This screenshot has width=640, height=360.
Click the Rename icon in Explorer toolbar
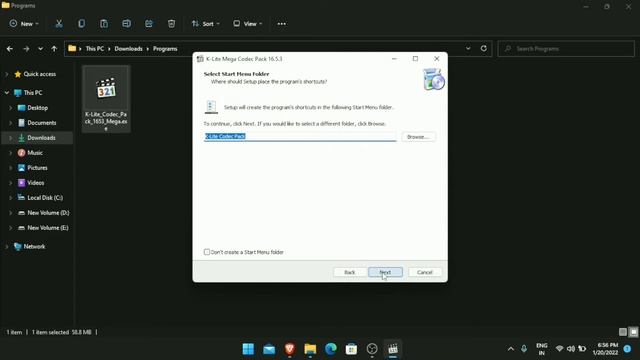pyautogui.click(x=127, y=24)
